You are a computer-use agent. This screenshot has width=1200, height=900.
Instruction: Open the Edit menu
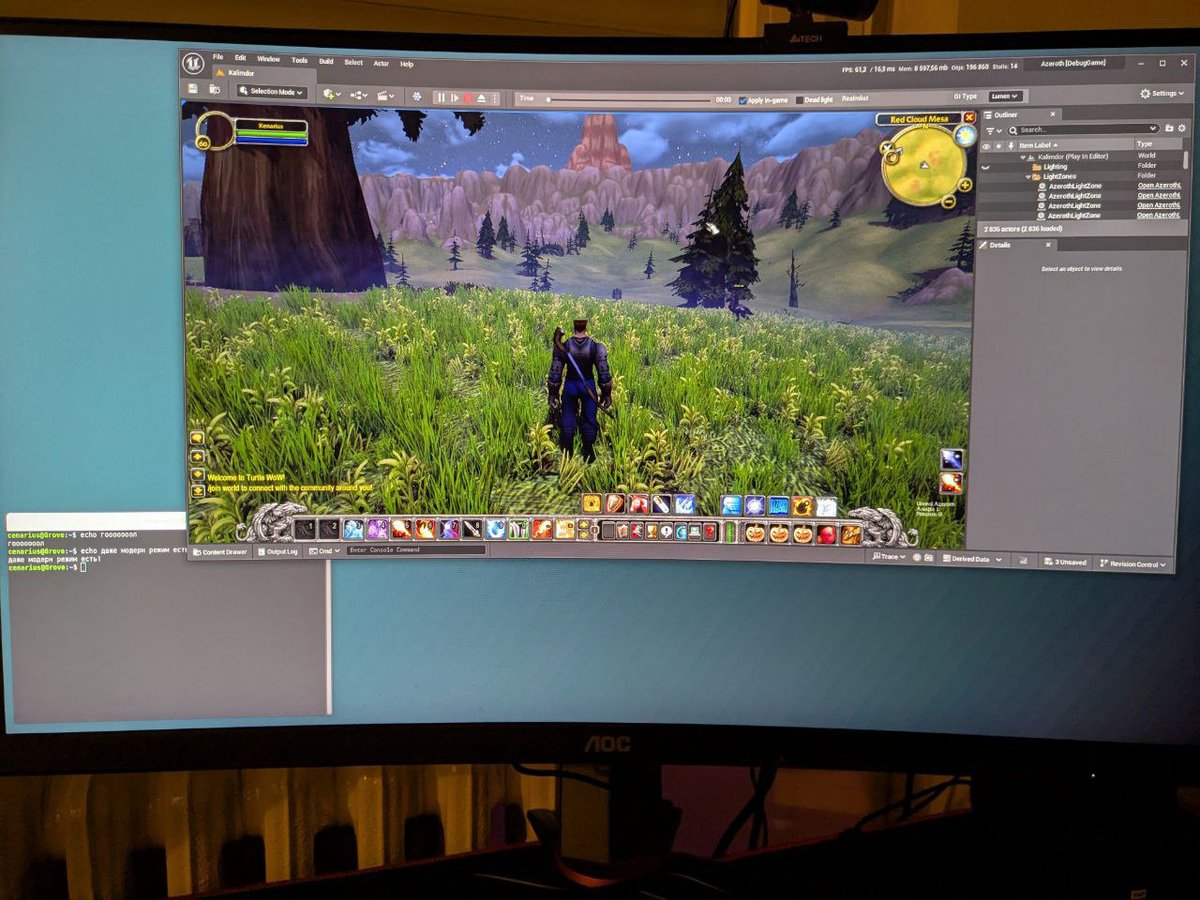pos(240,57)
